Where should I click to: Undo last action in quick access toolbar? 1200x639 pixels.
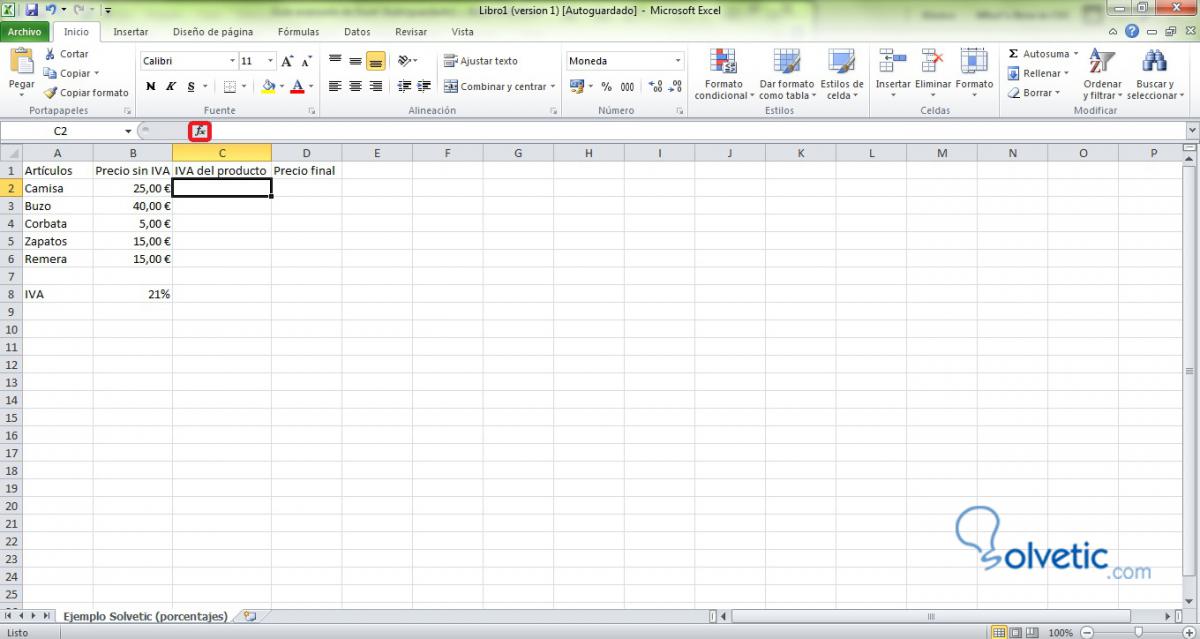[50, 9]
